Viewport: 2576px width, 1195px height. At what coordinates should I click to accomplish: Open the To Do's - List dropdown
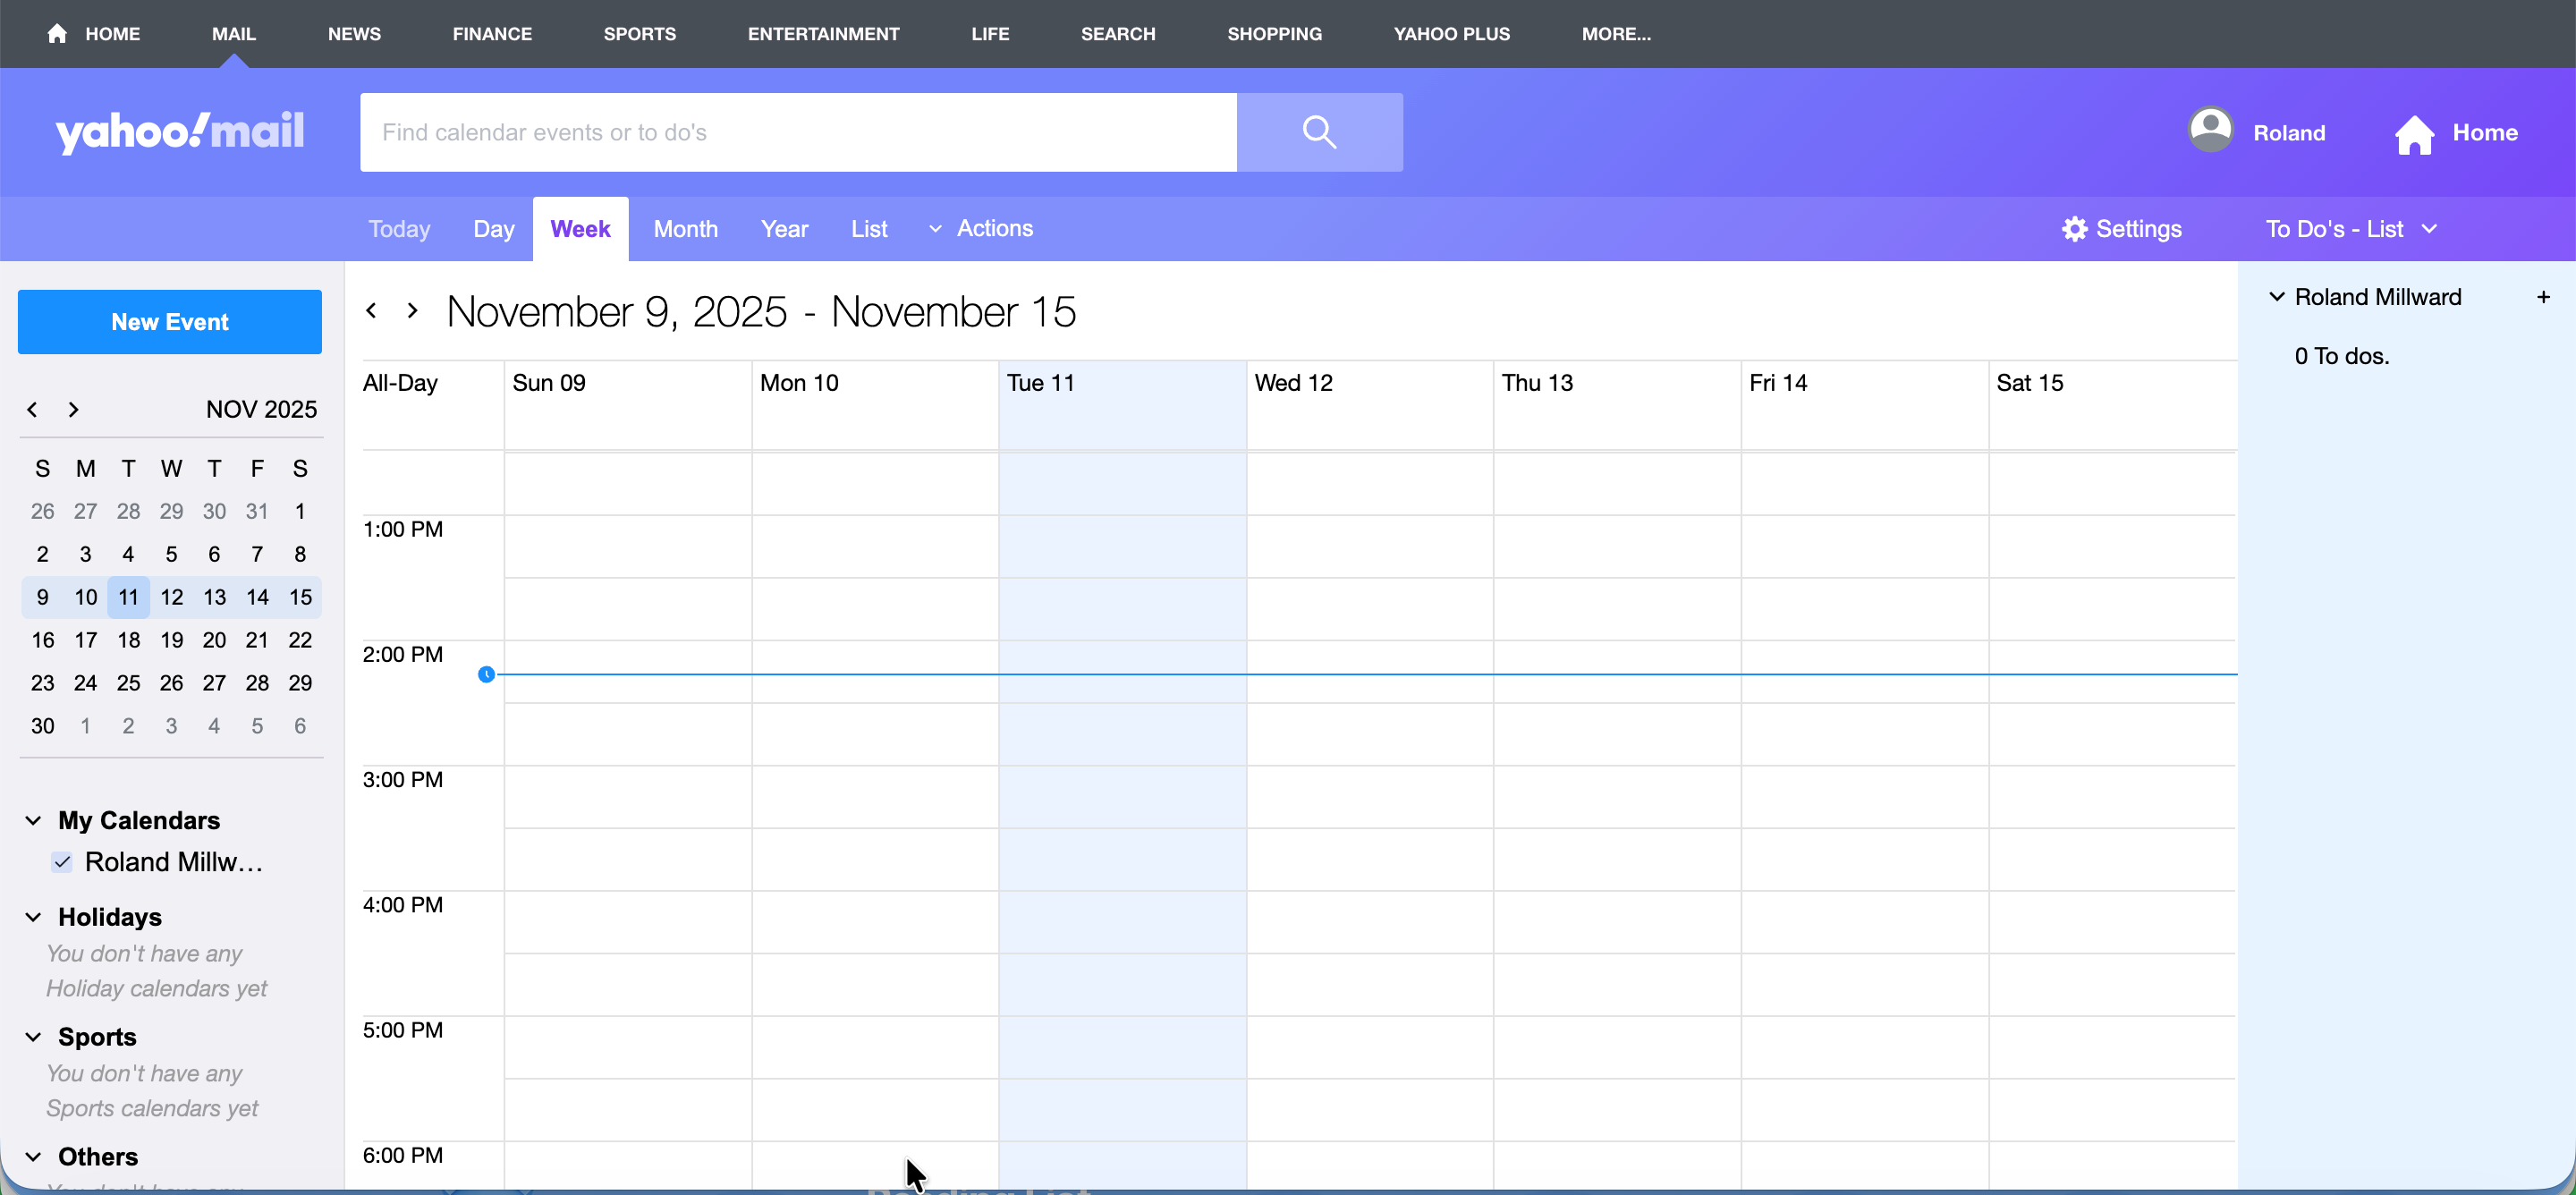click(x=2350, y=229)
